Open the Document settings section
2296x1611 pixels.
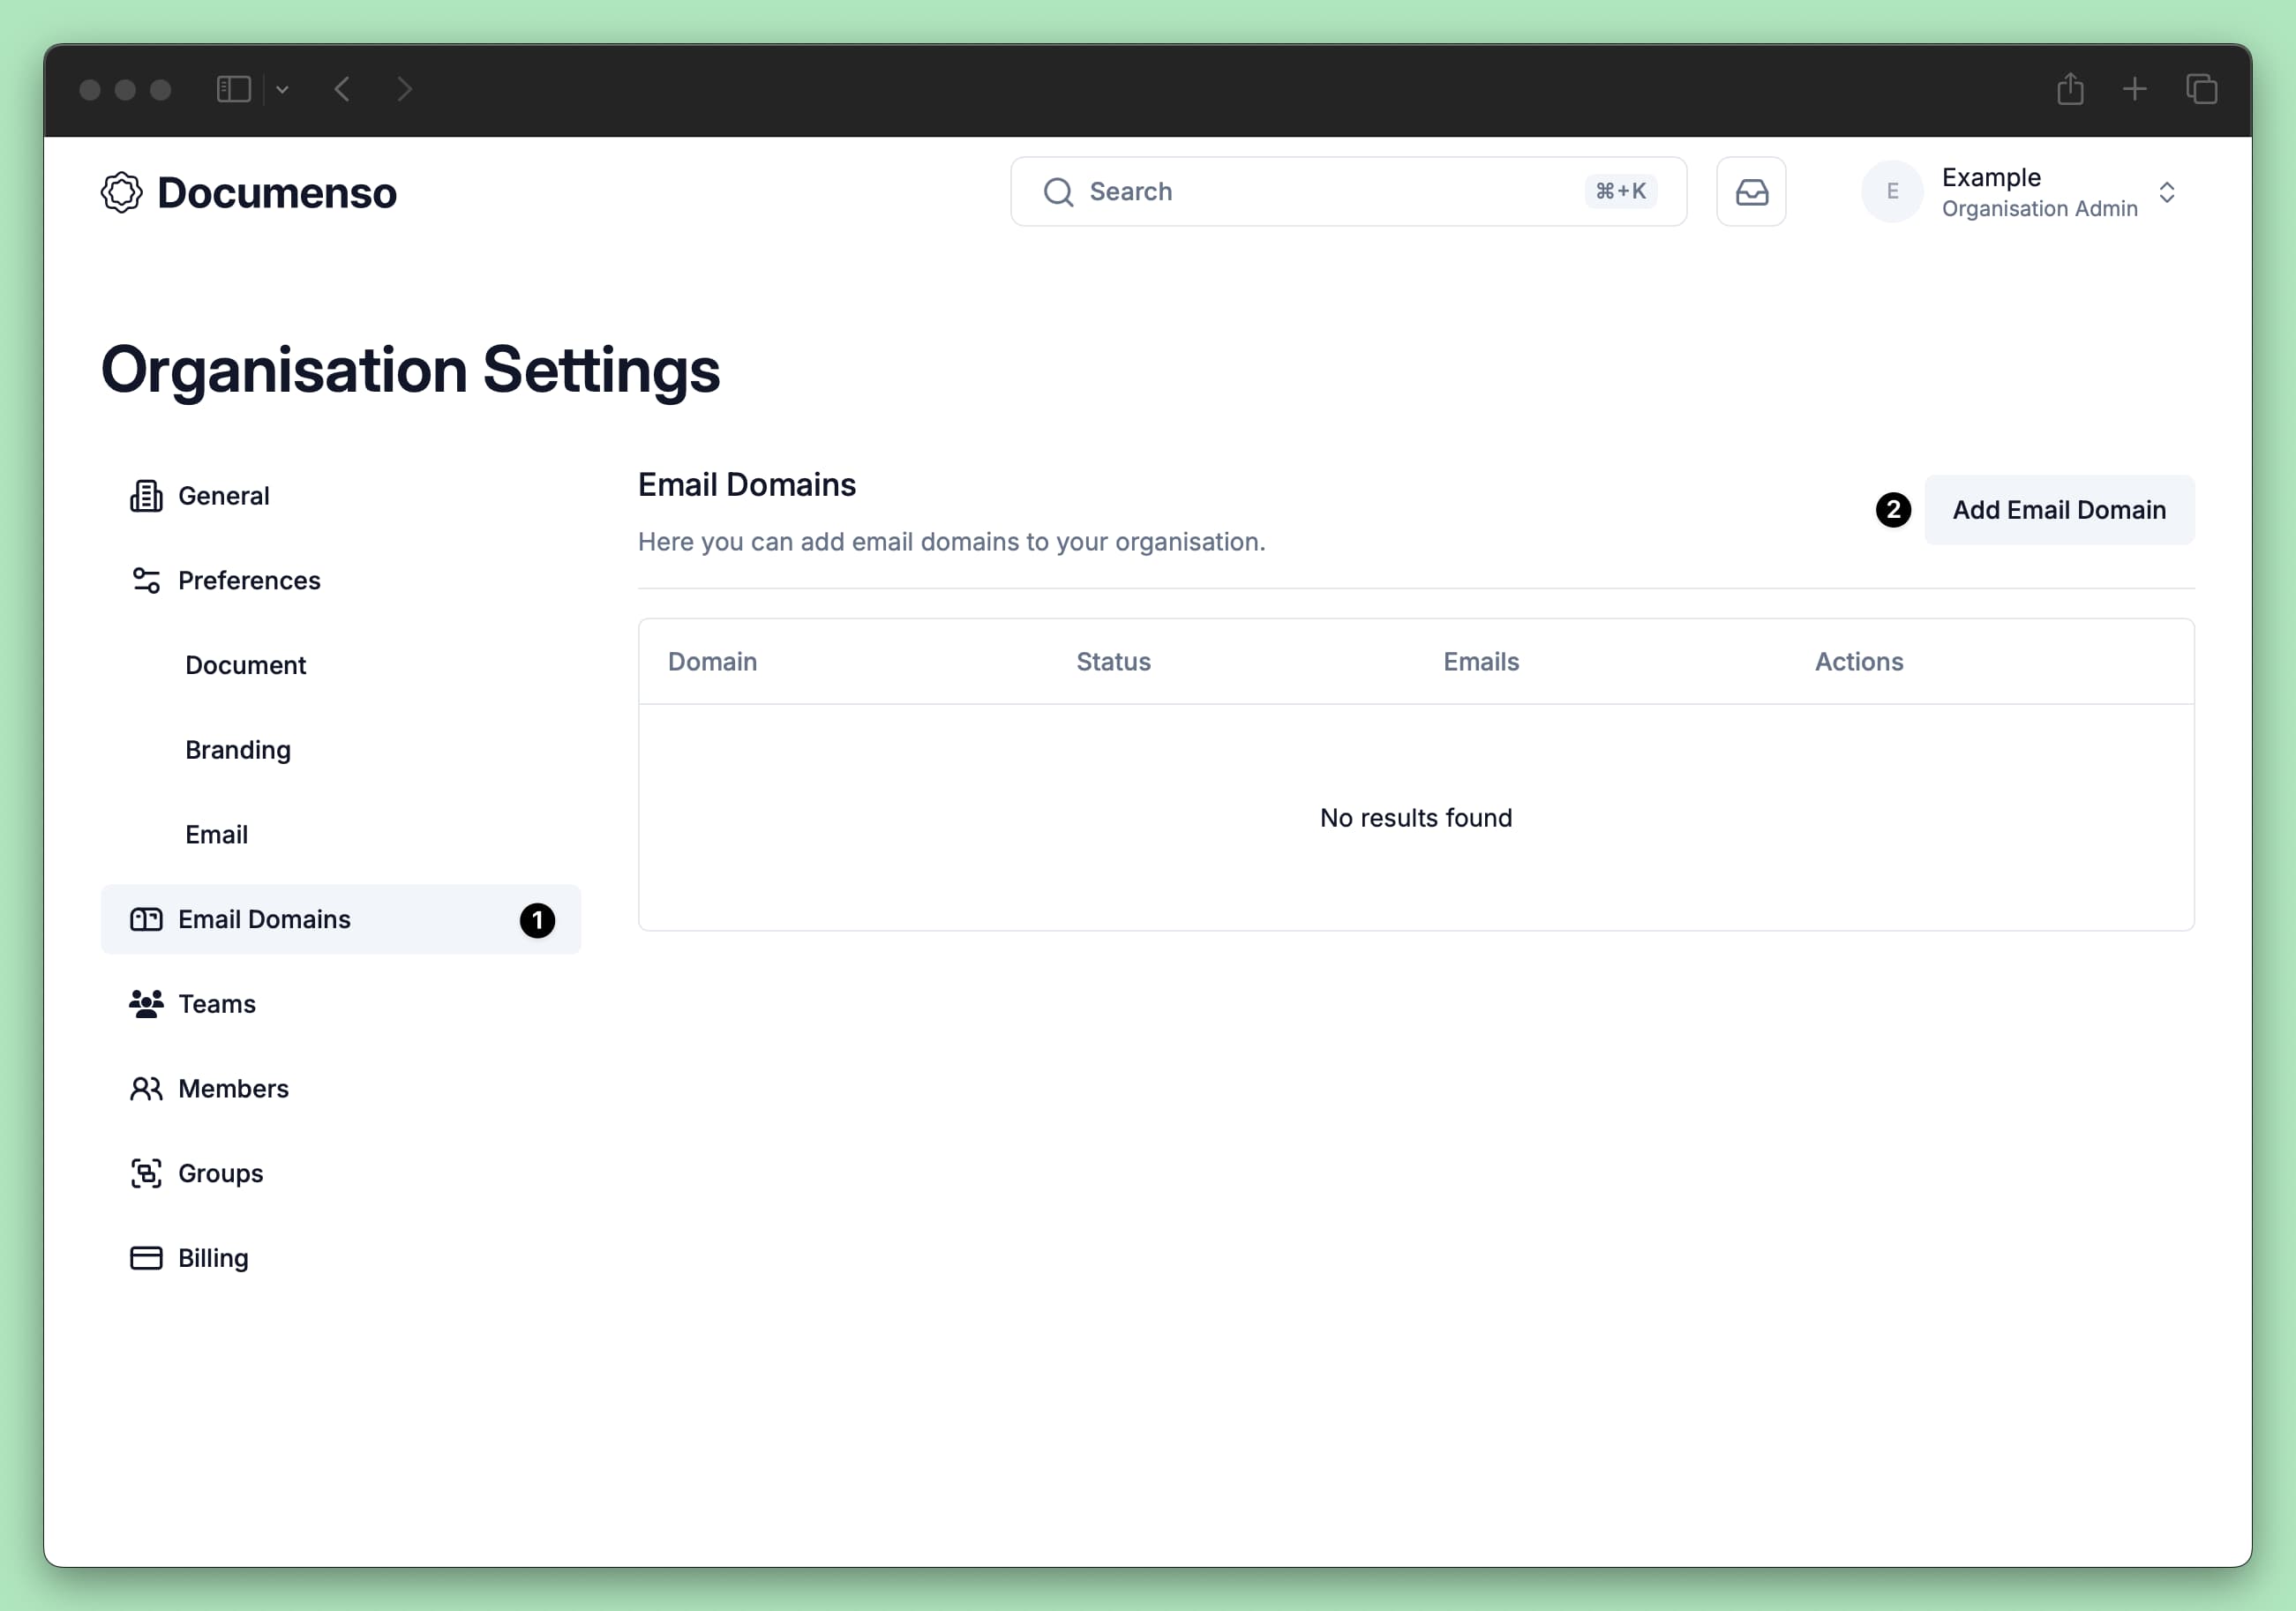[245, 664]
